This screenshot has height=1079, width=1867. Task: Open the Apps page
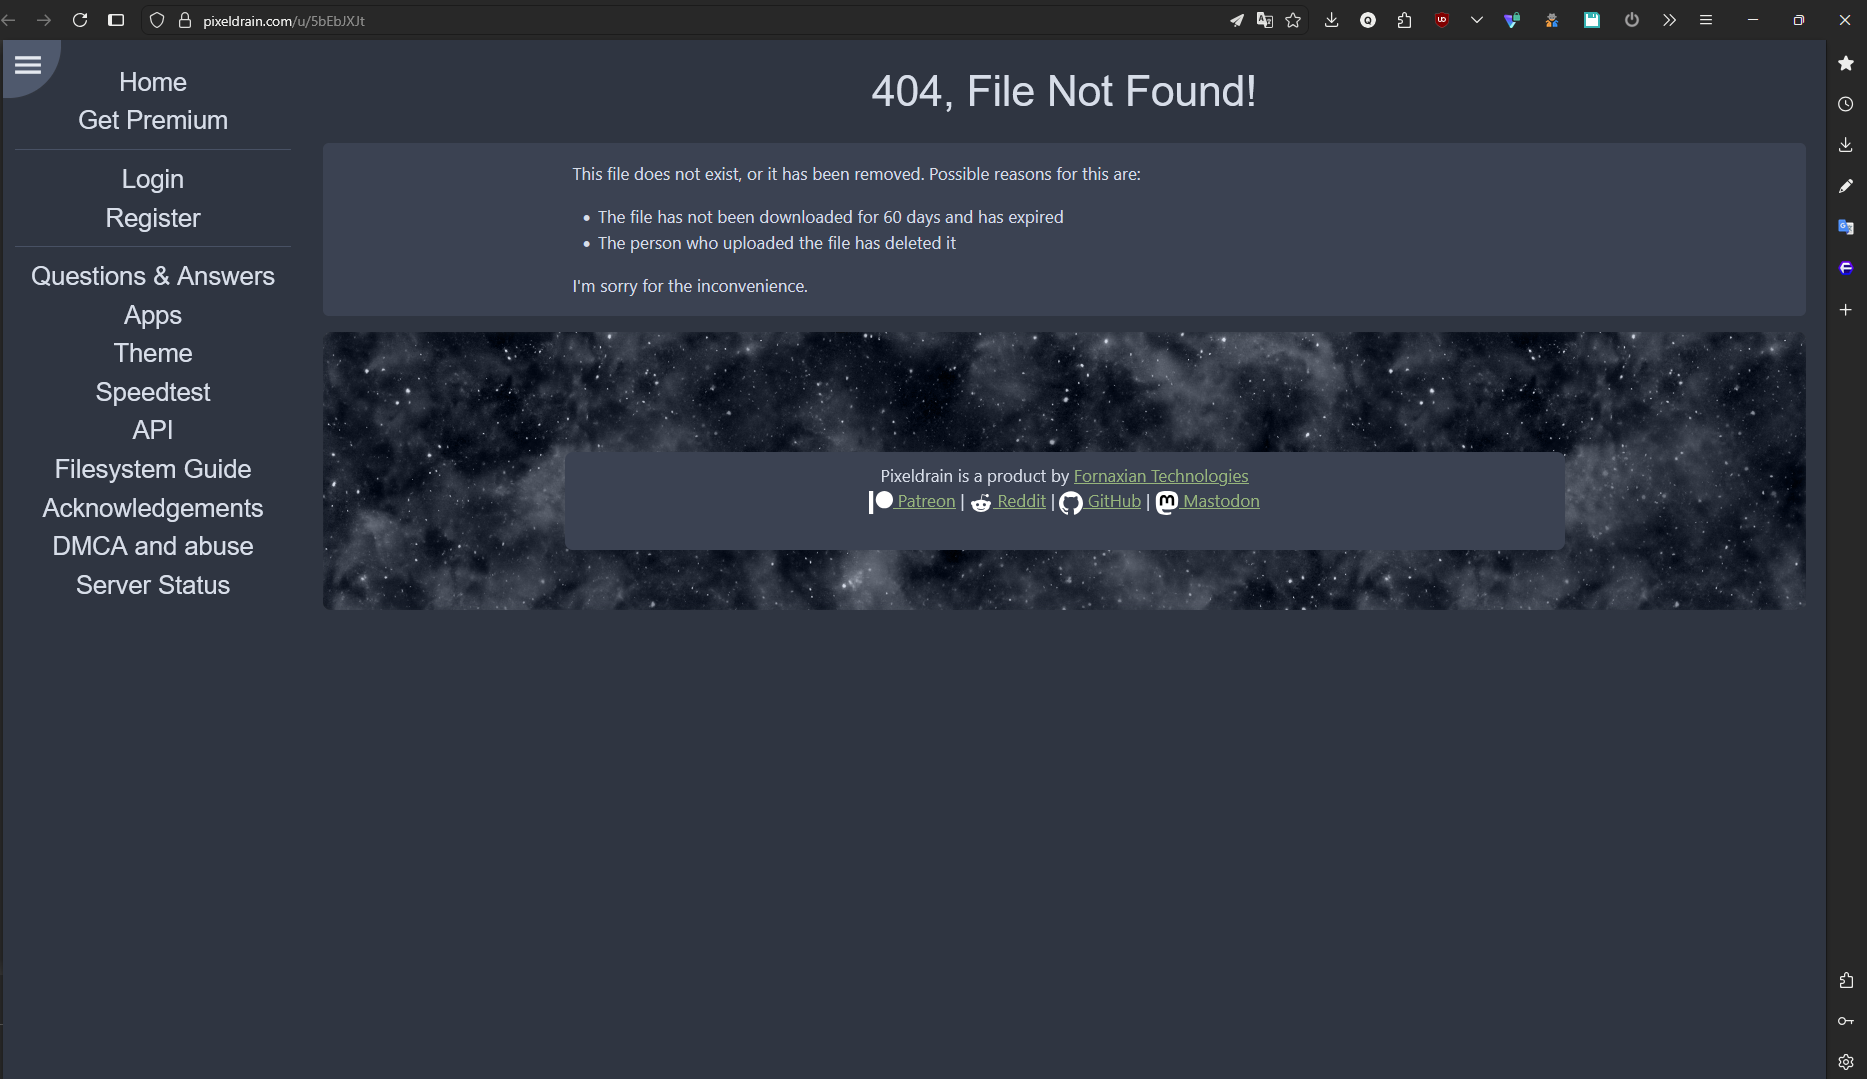[153, 315]
